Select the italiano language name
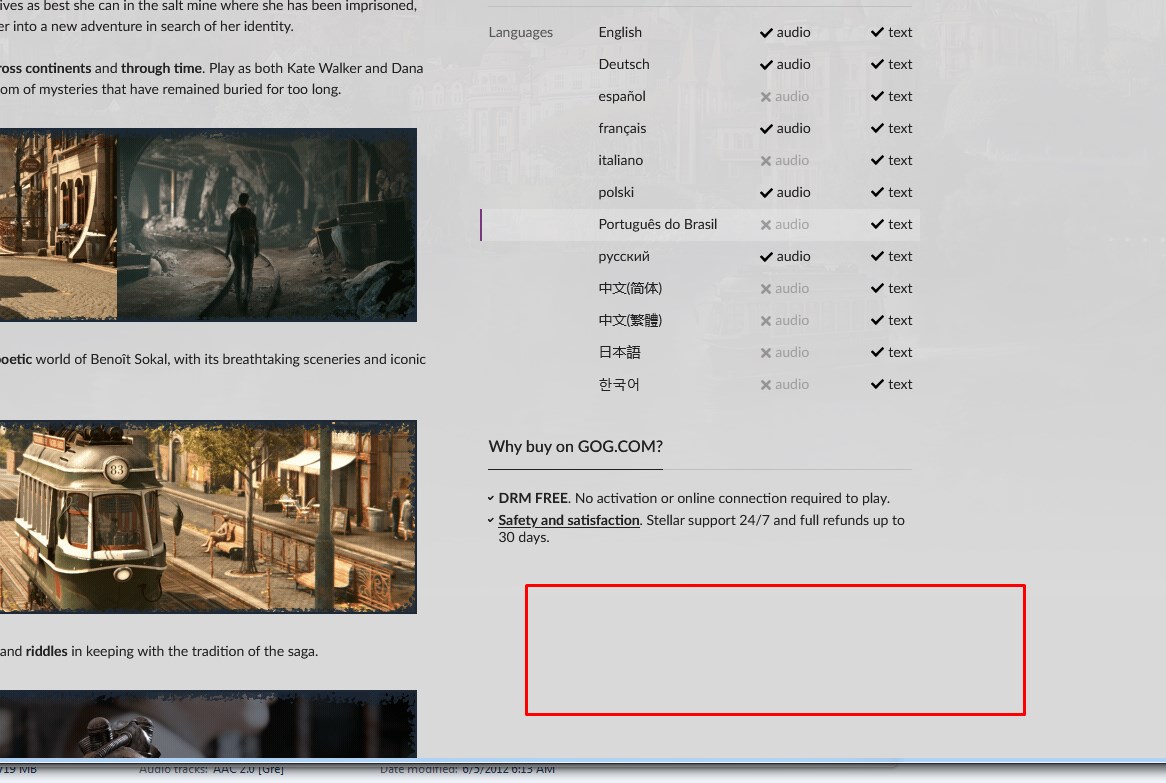 621,161
